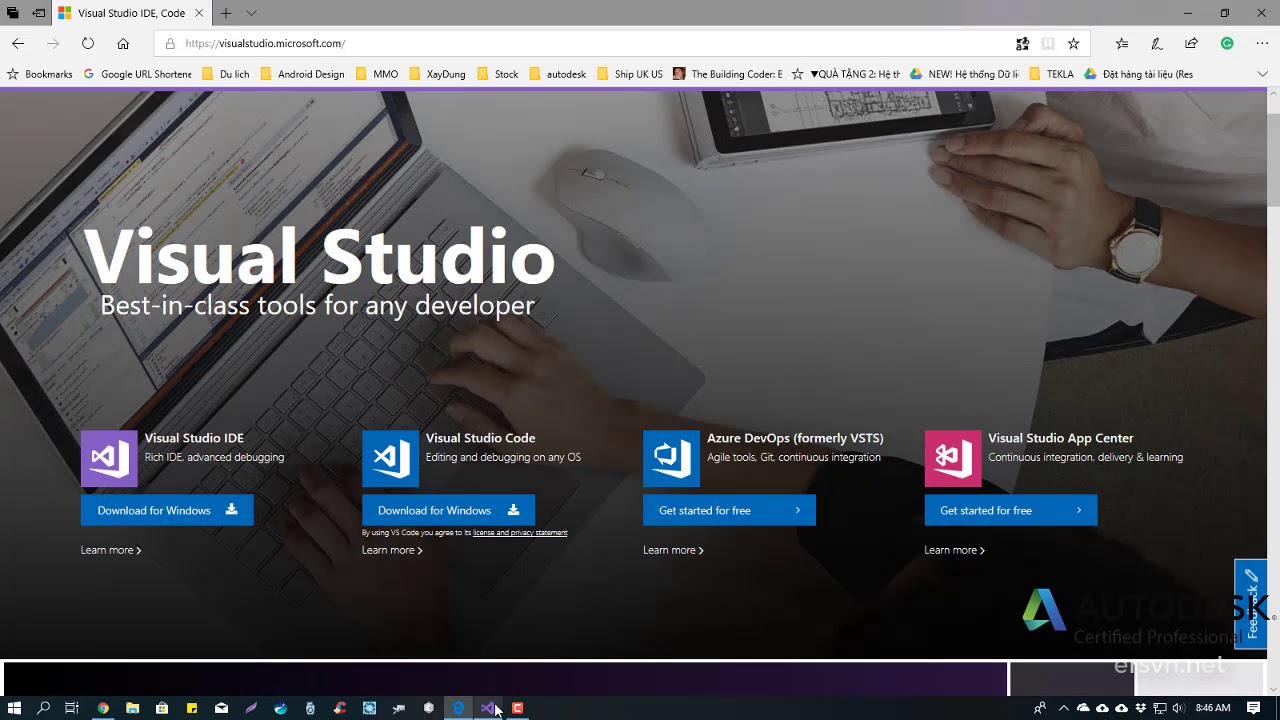Click the Dropbox tray icon
The image size is (1280, 720).
coord(1141,708)
